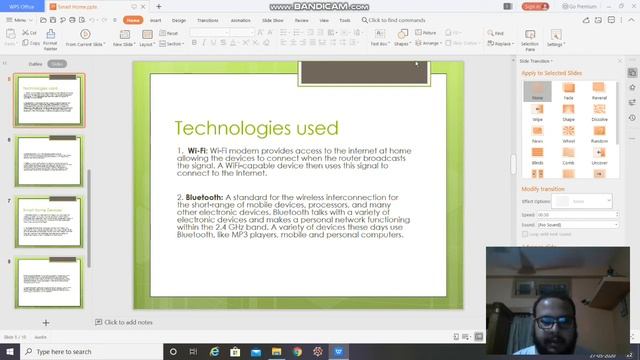
Task: Open the Windows Start menu
Action: pyautogui.click(x=10, y=351)
